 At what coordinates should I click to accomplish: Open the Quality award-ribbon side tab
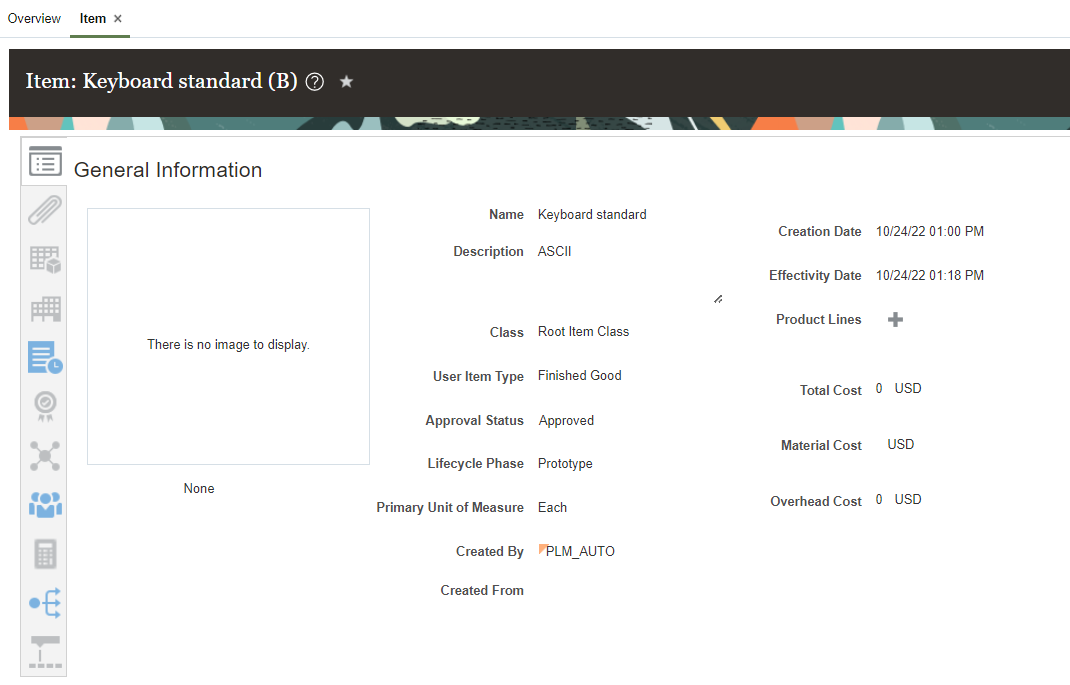[45, 407]
